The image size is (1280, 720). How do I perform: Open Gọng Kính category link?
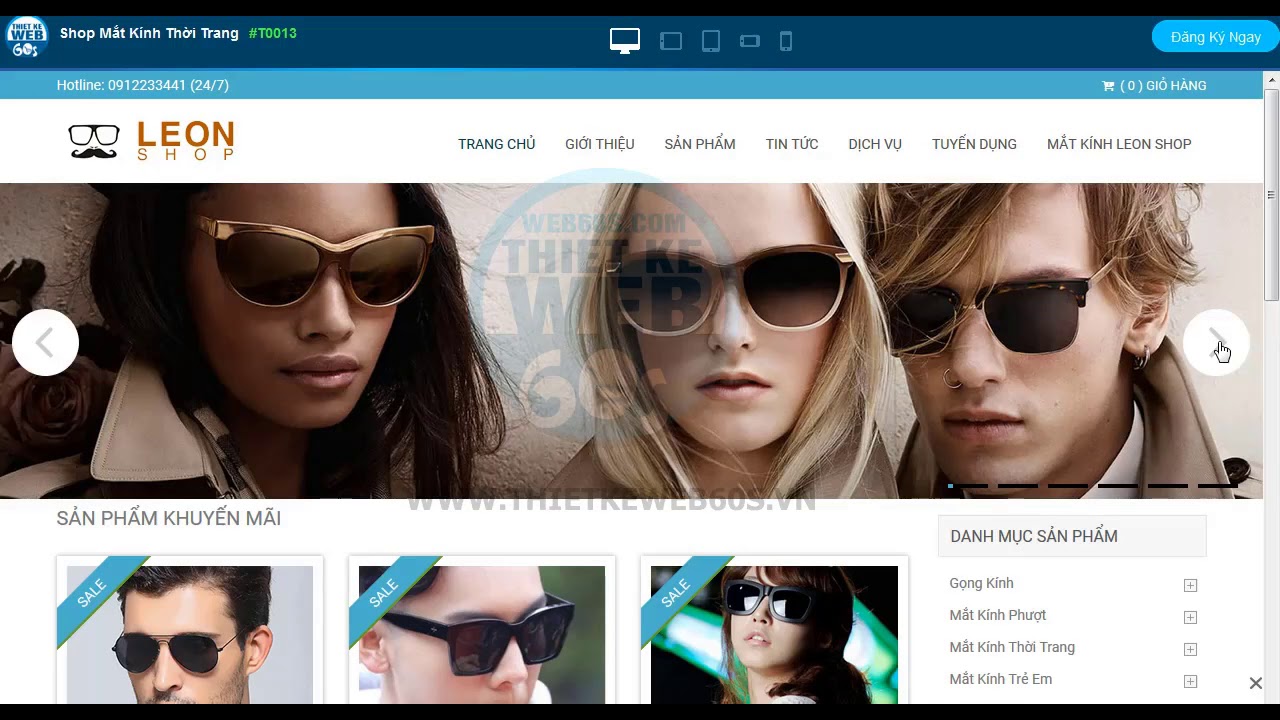tap(981, 583)
